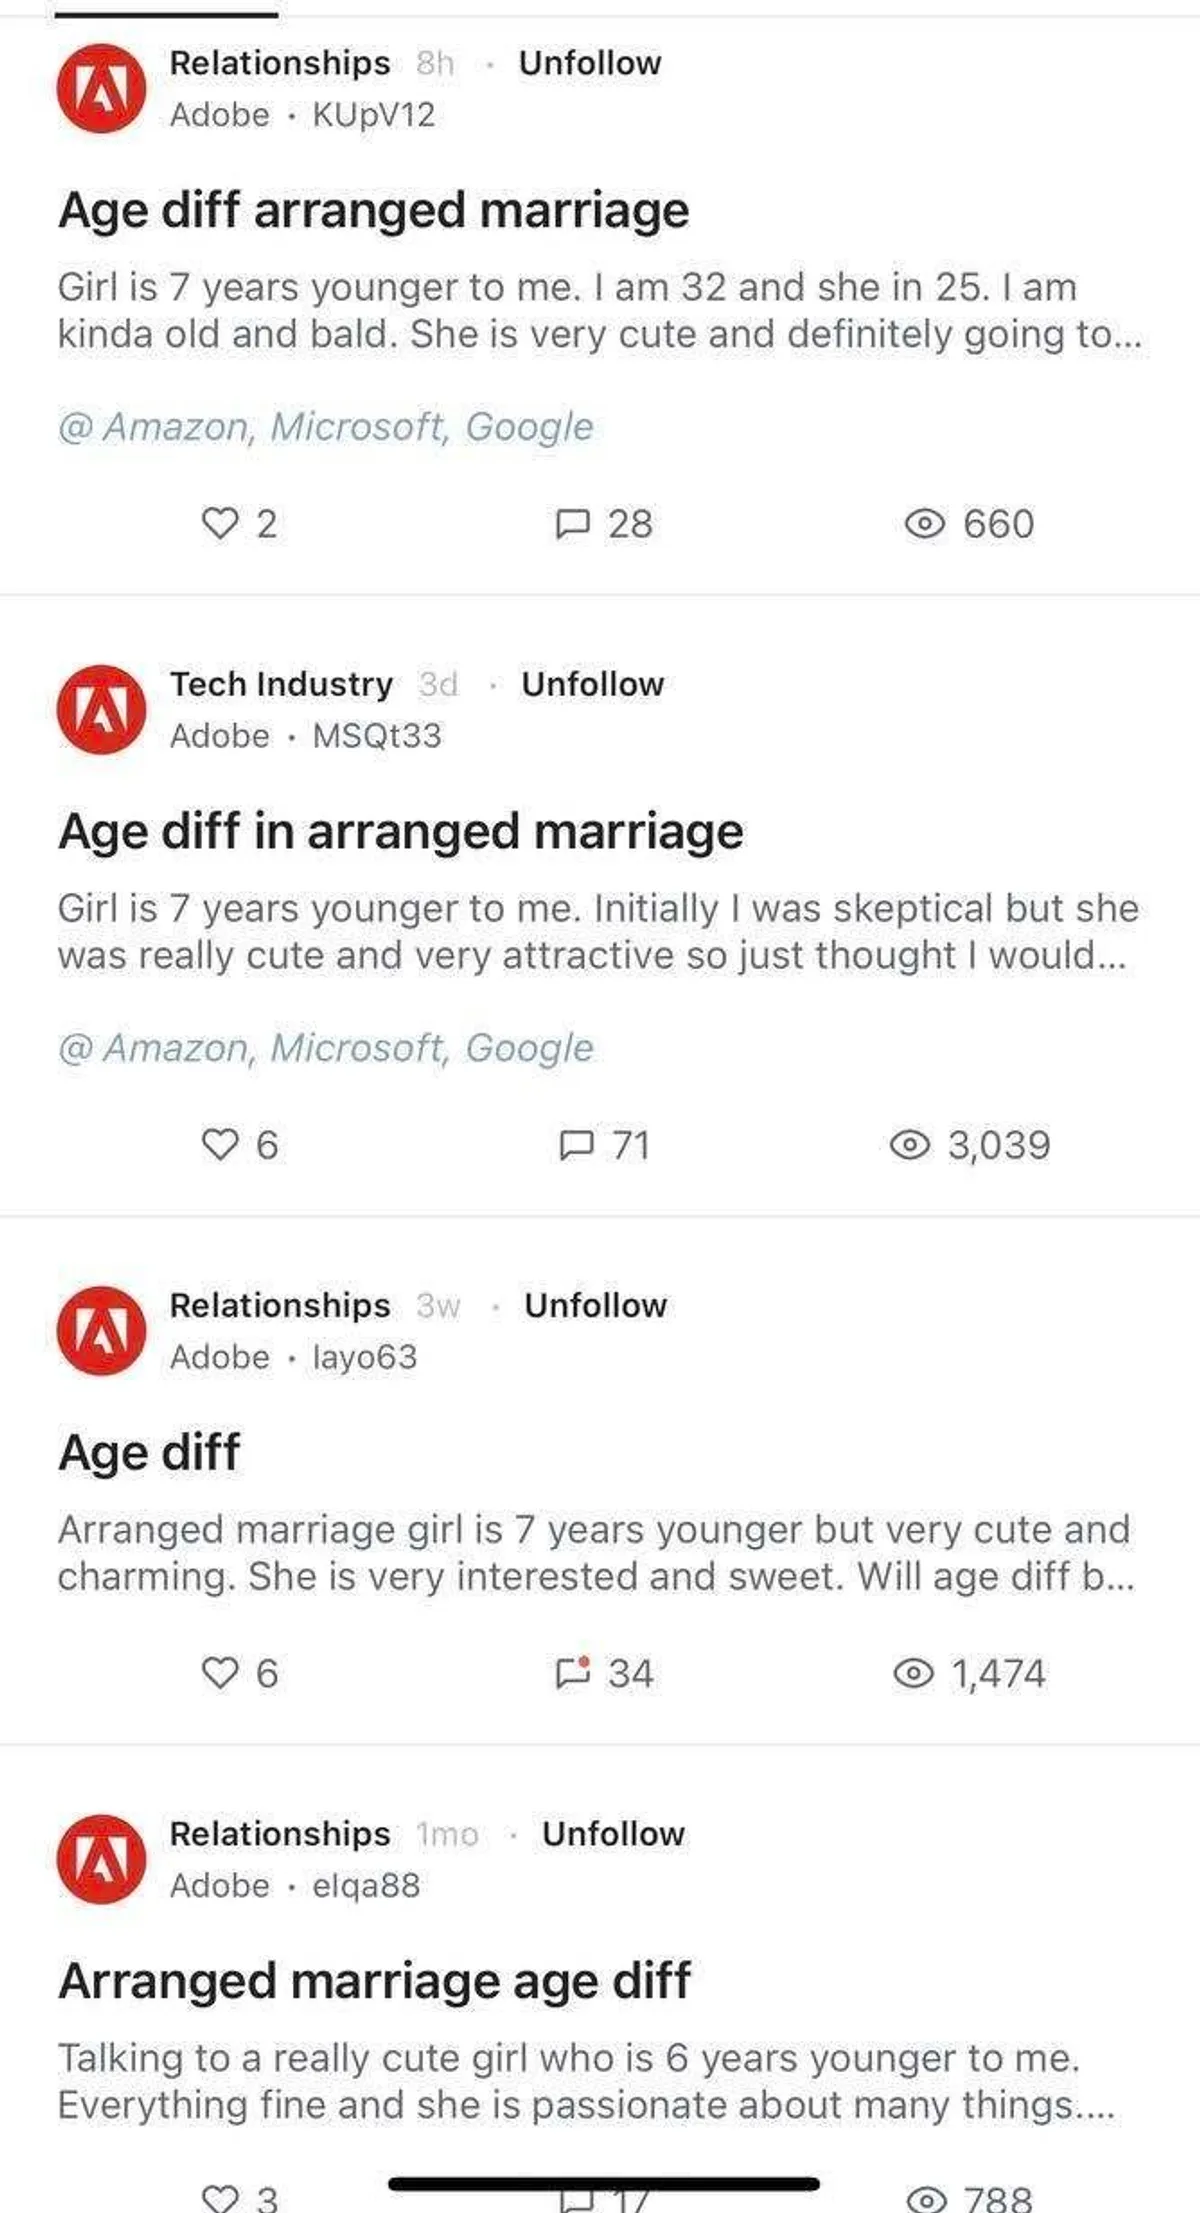The height and width of the screenshot is (2213, 1200).
Task: Tap the '@ Amazon, Microsoft, Google' tag on first post
Action: click(326, 427)
